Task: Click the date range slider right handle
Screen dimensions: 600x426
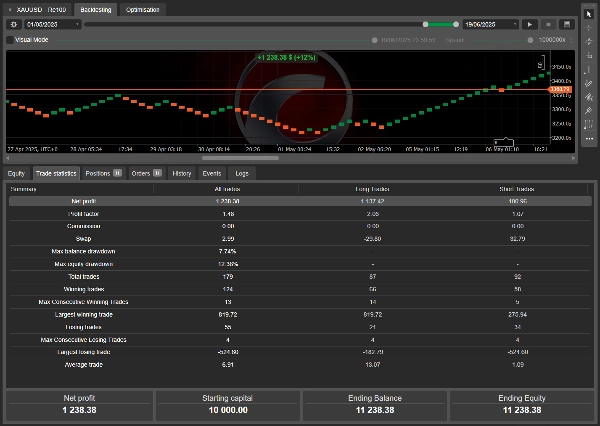Action: click(x=456, y=23)
